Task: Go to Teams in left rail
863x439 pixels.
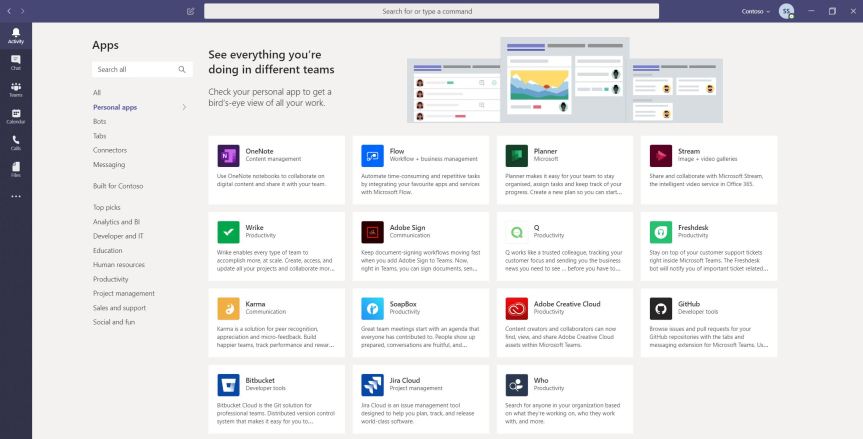Action: pos(15,89)
